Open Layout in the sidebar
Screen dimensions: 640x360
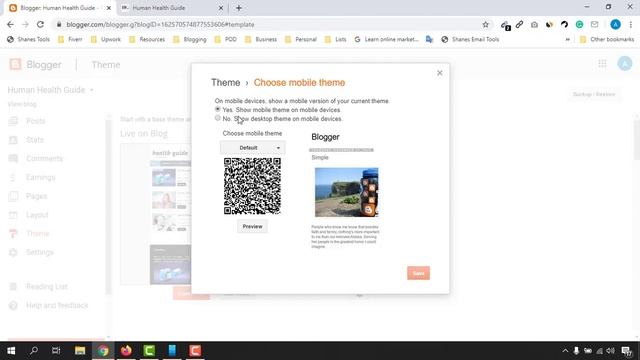coord(37,215)
